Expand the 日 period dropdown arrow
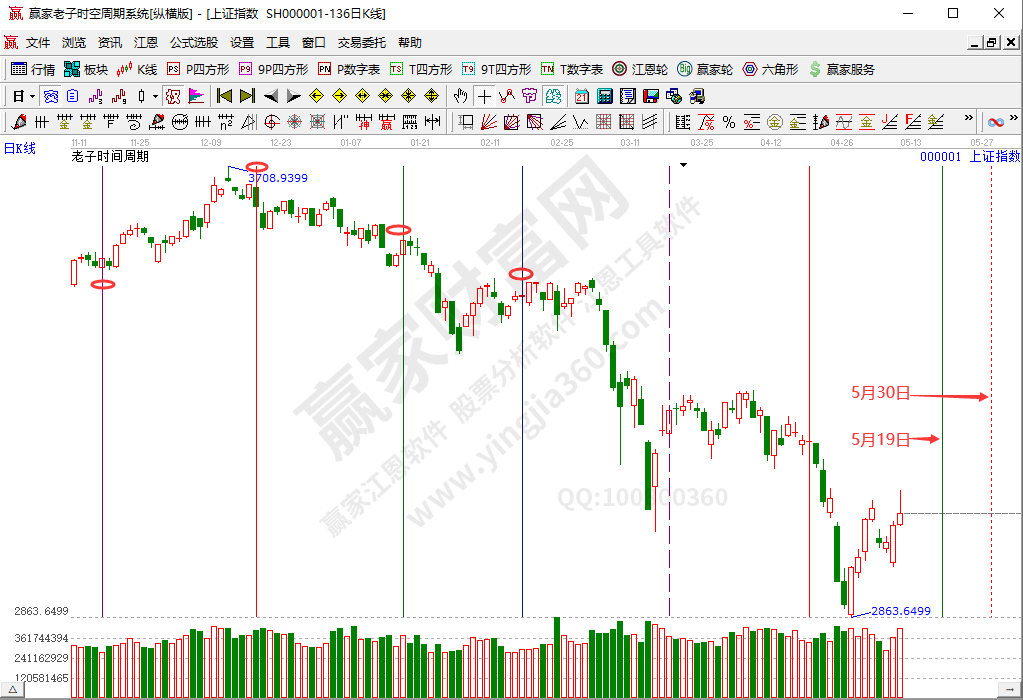This screenshot has width=1023, height=700. [32, 96]
